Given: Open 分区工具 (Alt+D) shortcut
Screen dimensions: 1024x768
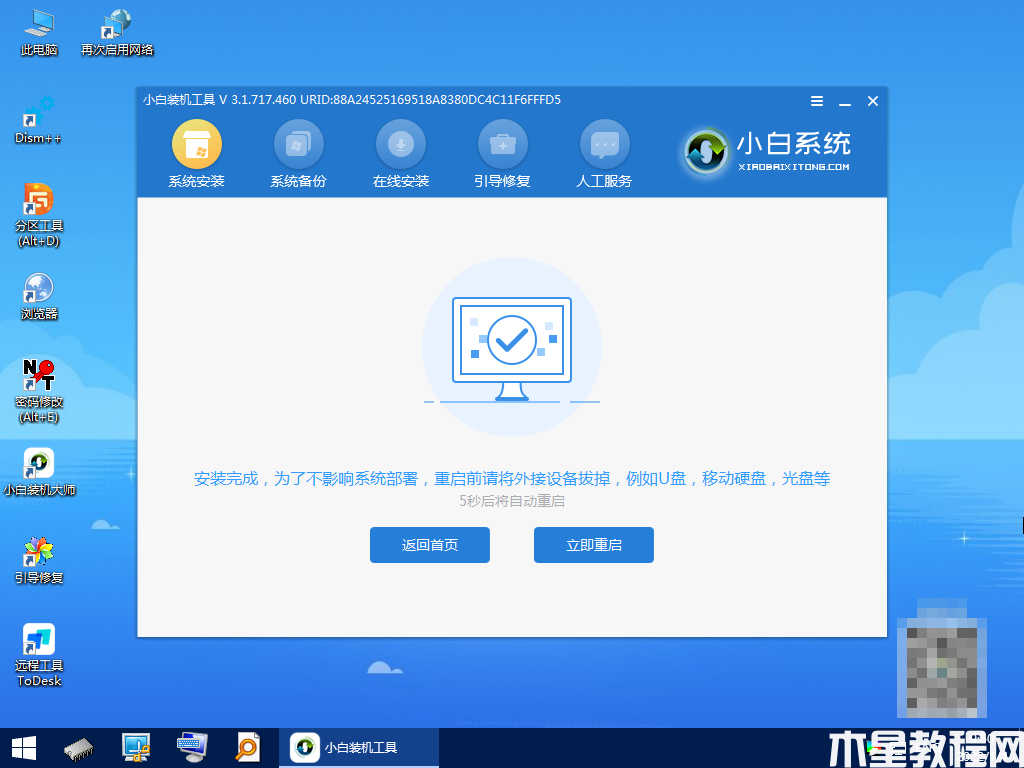Looking at the screenshot, I should pos(39,215).
